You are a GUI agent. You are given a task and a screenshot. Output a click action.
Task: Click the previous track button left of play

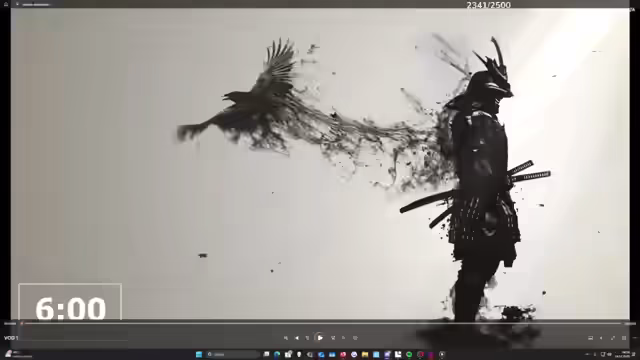(297, 338)
